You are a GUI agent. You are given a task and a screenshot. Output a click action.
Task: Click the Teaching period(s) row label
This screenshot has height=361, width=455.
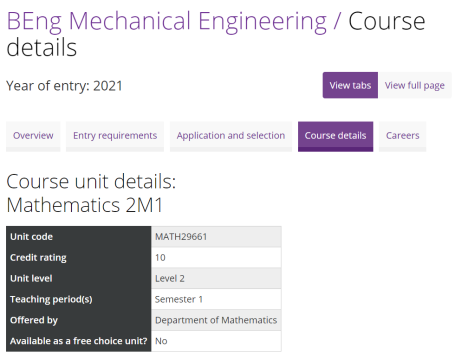(79, 299)
